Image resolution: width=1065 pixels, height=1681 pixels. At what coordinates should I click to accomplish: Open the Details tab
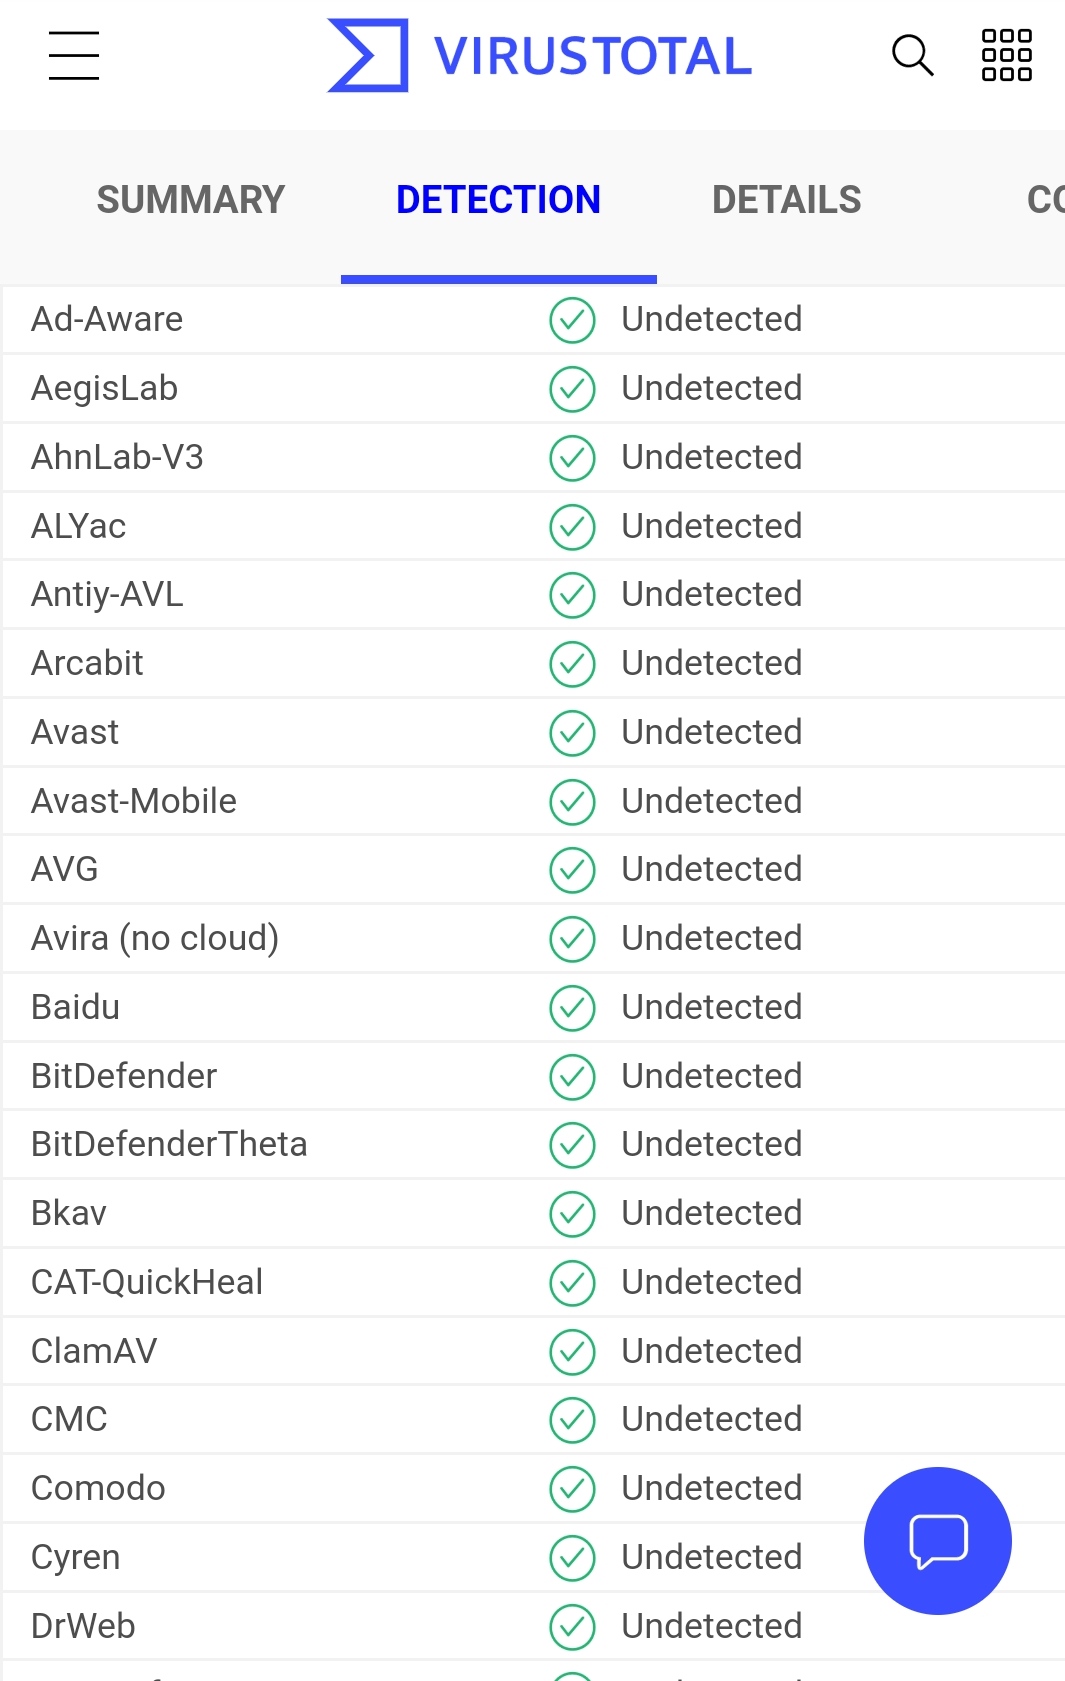[x=786, y=200]
